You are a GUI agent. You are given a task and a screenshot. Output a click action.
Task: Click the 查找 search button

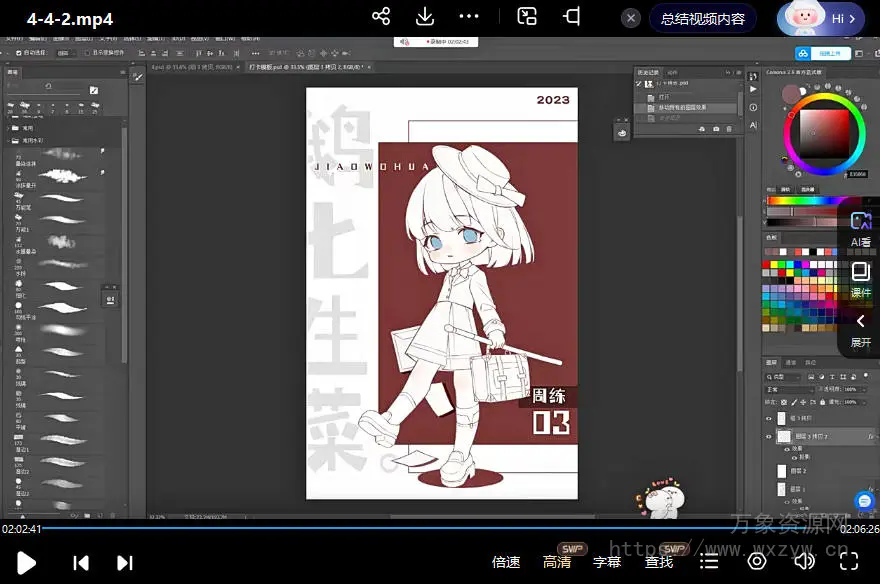tap(659, 562)
